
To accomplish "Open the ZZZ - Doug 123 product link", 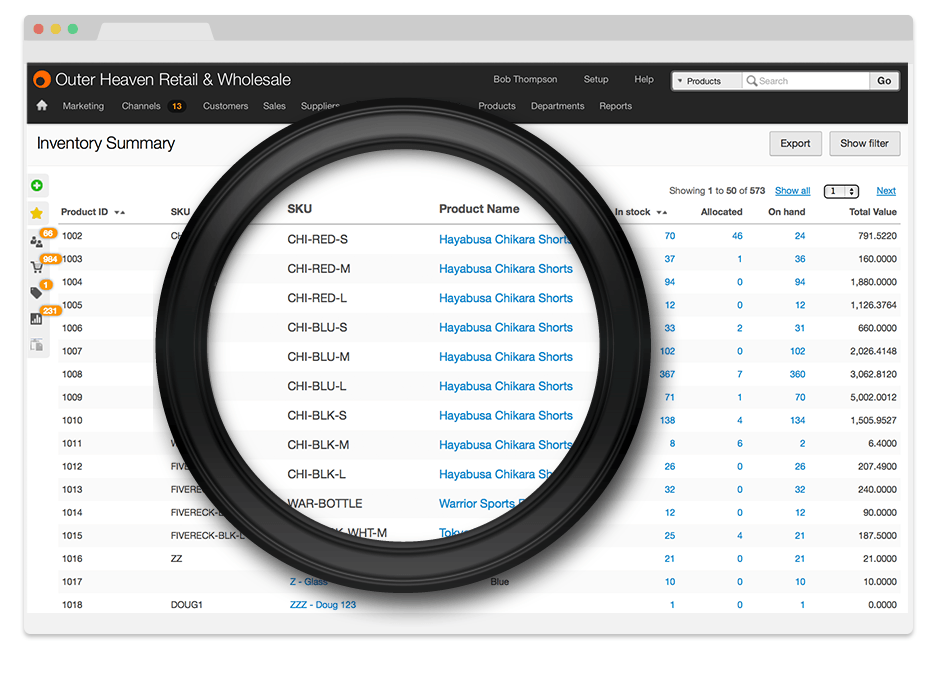I will click(323, 604).
